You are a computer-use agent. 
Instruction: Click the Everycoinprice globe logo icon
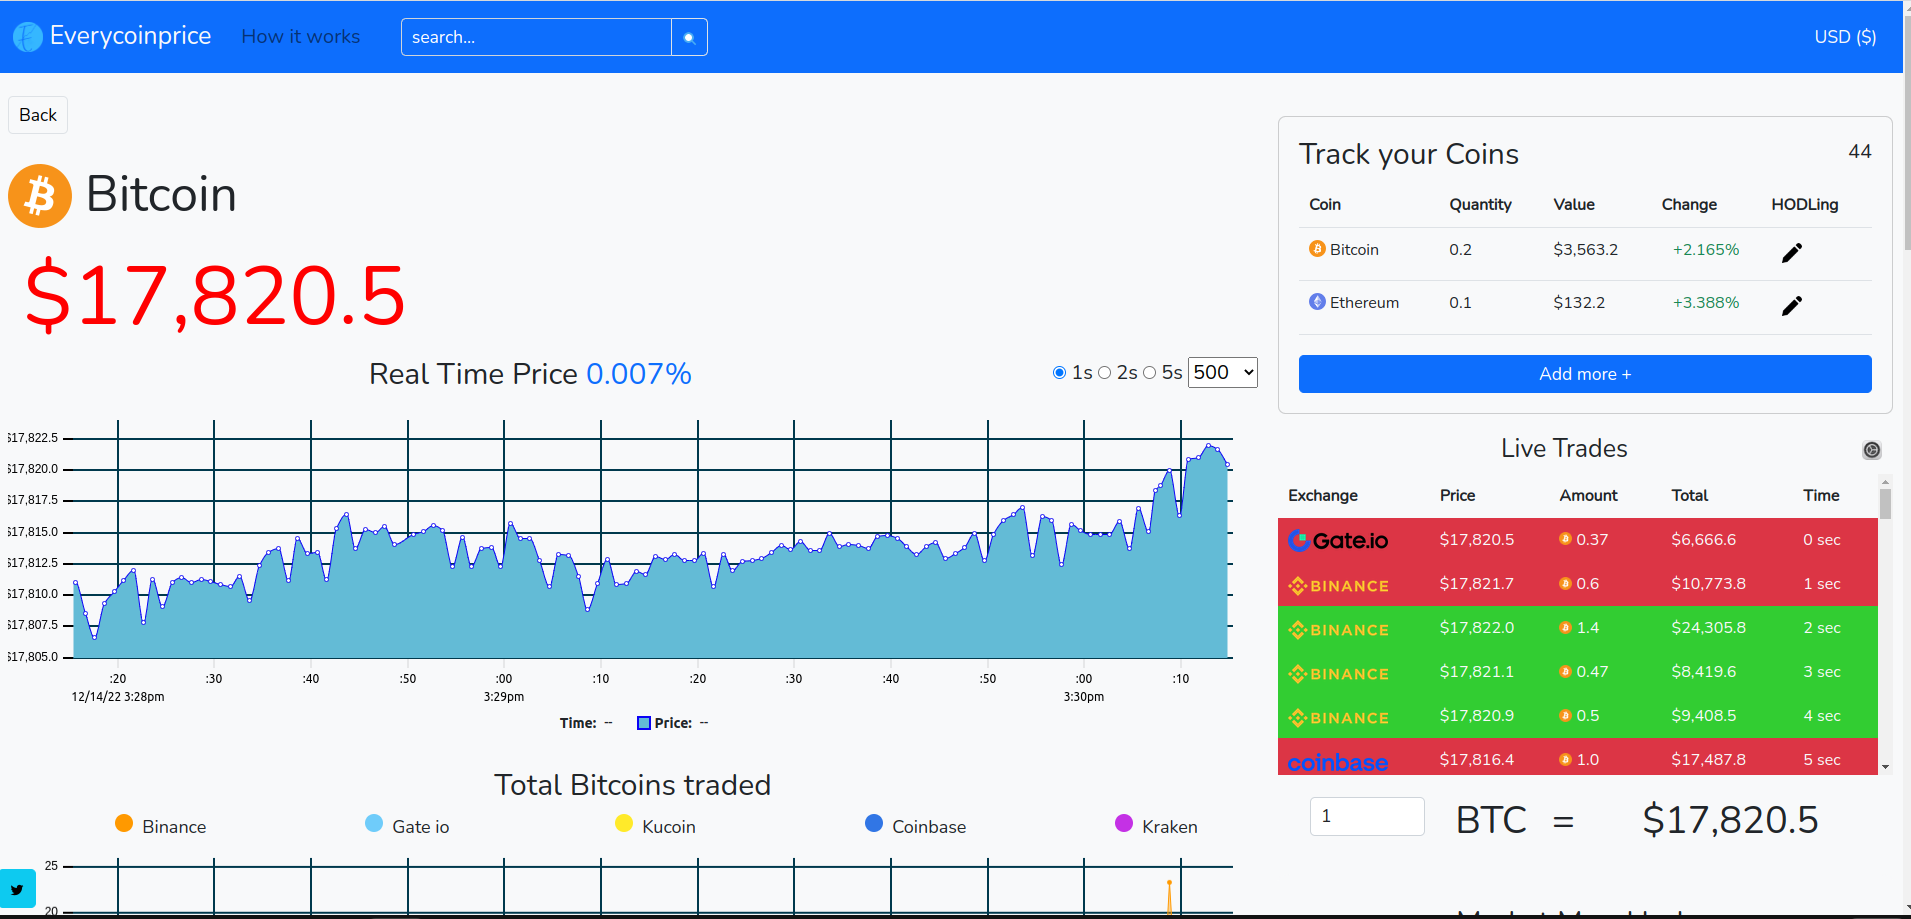coord(28,37)
